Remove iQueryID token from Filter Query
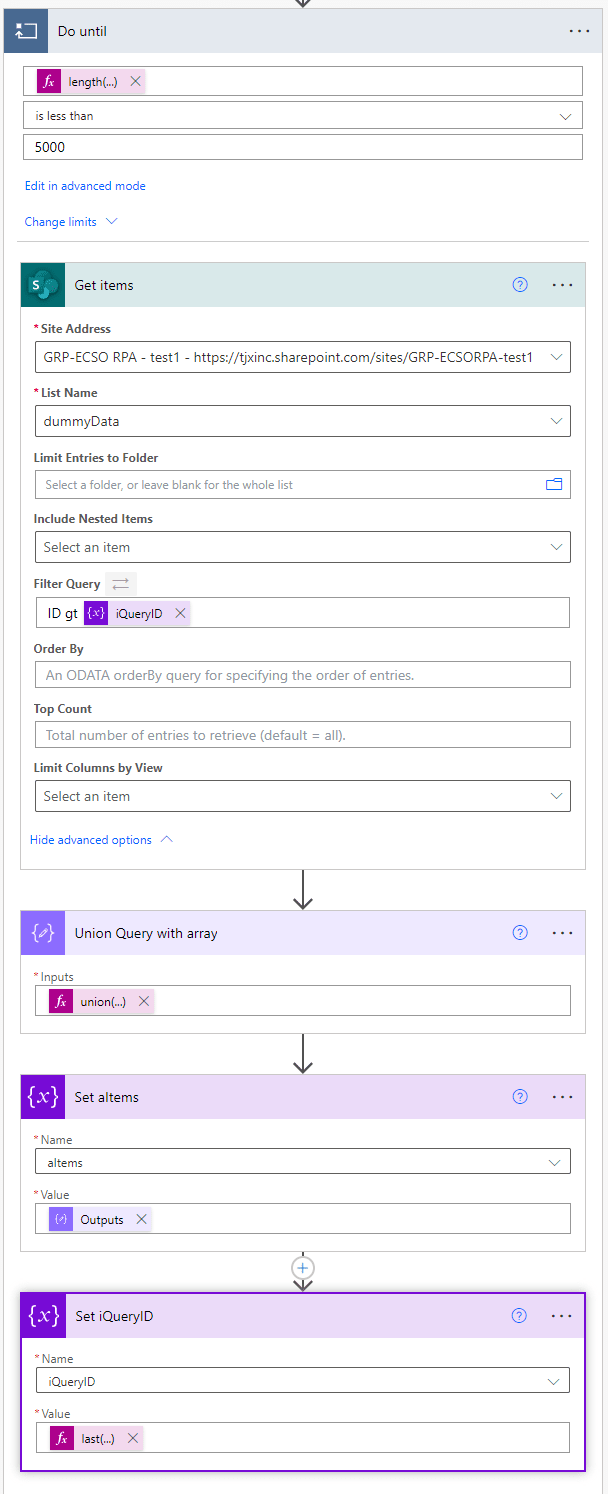 [x=180, y=613]
